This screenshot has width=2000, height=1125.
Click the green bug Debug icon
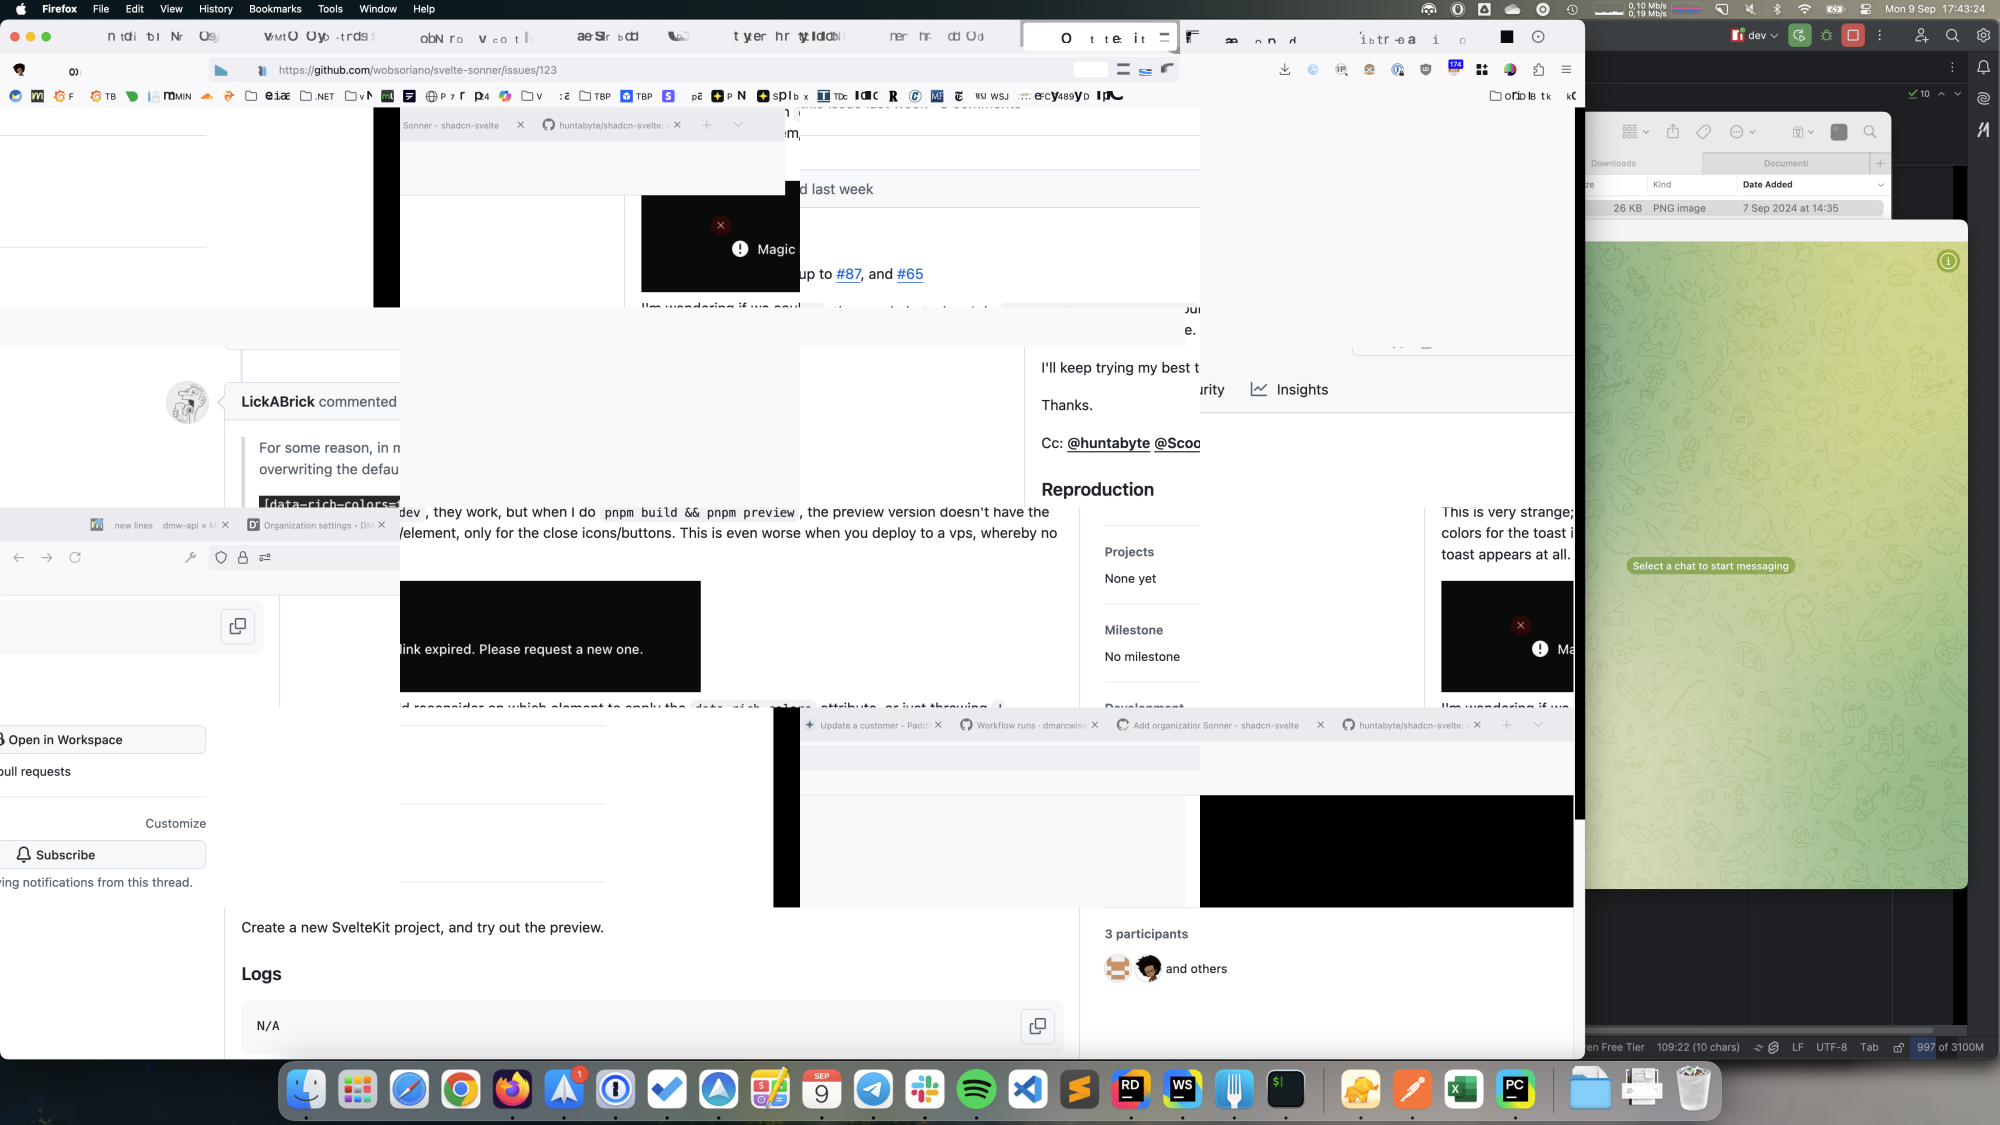(1826, 36)
